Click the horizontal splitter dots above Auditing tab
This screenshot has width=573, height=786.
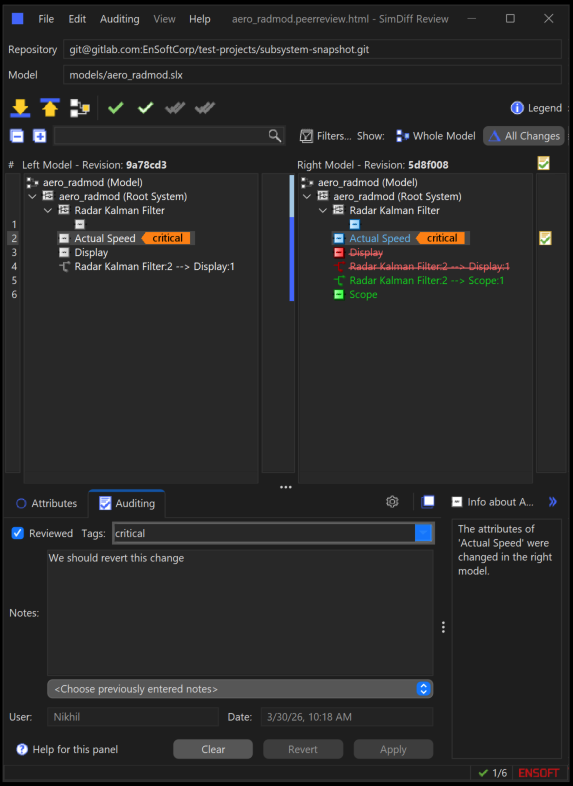286,487
